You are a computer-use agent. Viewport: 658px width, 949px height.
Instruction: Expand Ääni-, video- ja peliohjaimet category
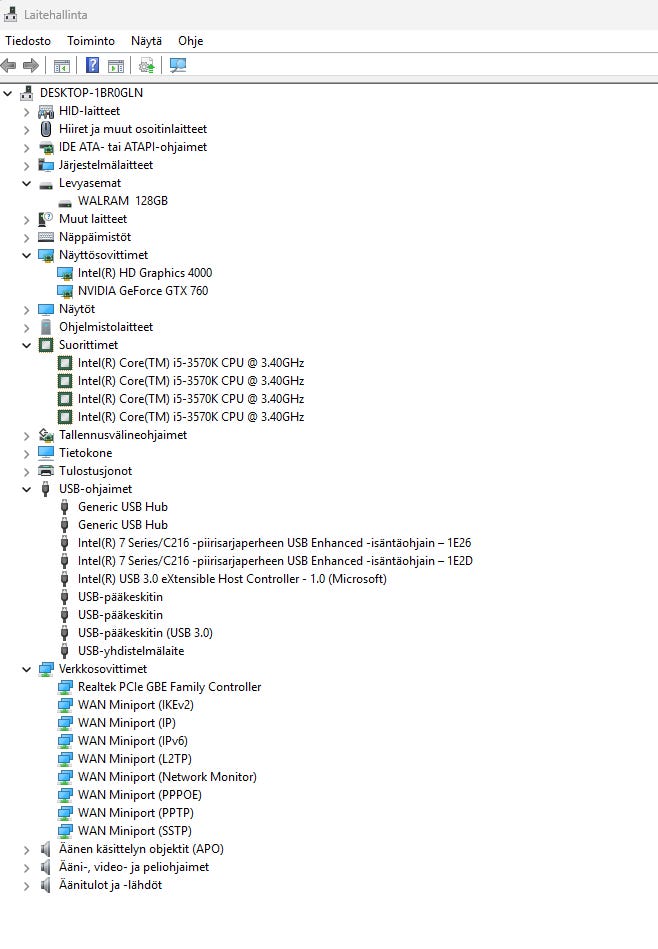click(x=27, y=867)
